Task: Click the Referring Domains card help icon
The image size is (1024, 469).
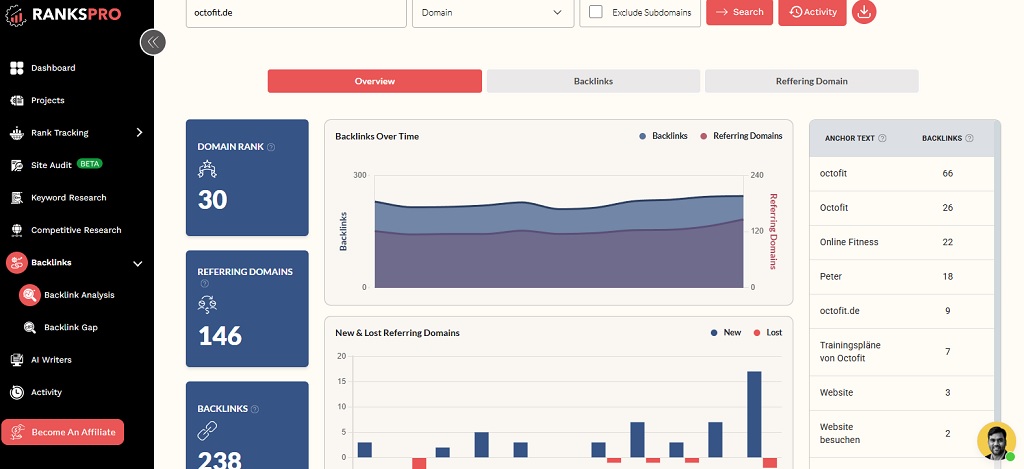Action: (x=204, y=283)
